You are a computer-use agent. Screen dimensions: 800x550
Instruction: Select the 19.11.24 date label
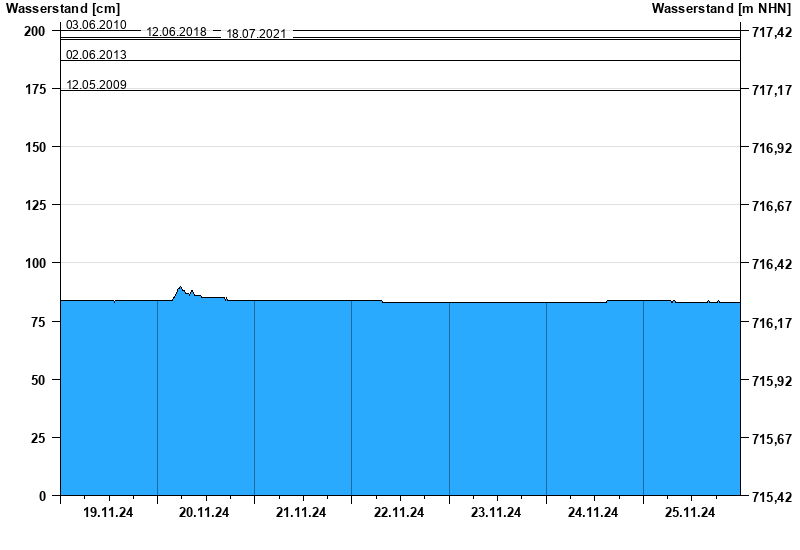pyautogui.click(x=108, y=513)
